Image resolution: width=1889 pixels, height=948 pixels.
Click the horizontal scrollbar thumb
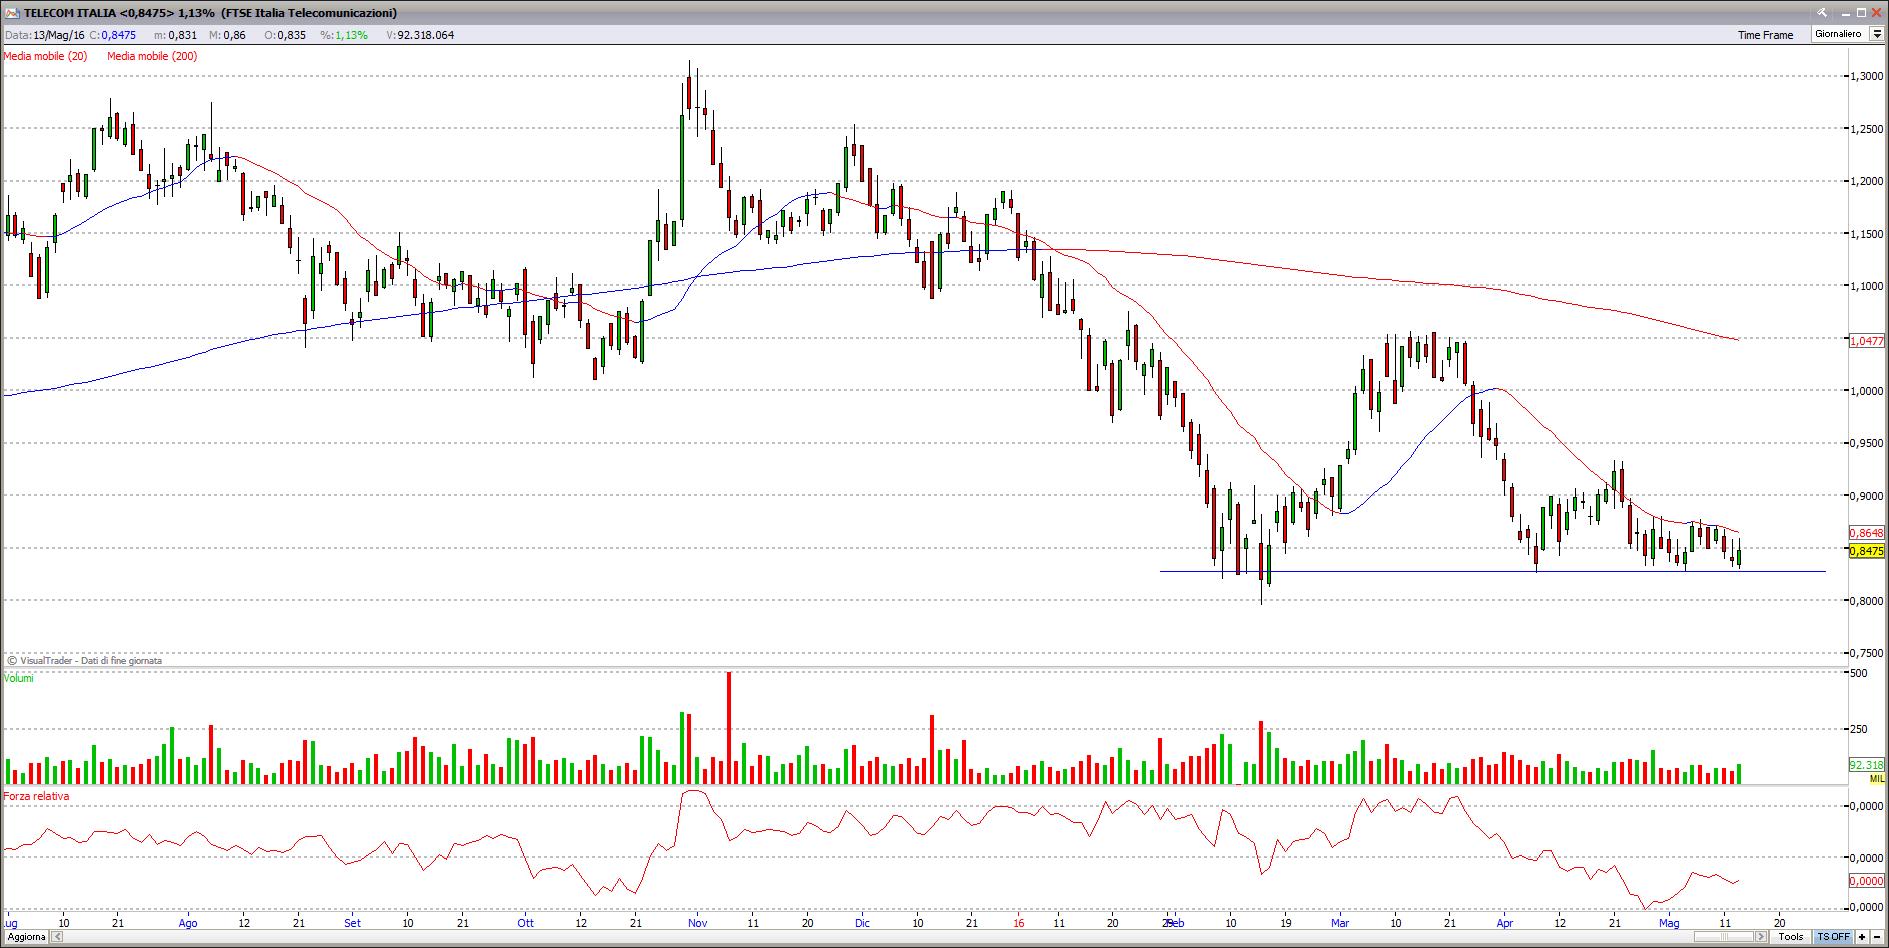coord(1724,937)
